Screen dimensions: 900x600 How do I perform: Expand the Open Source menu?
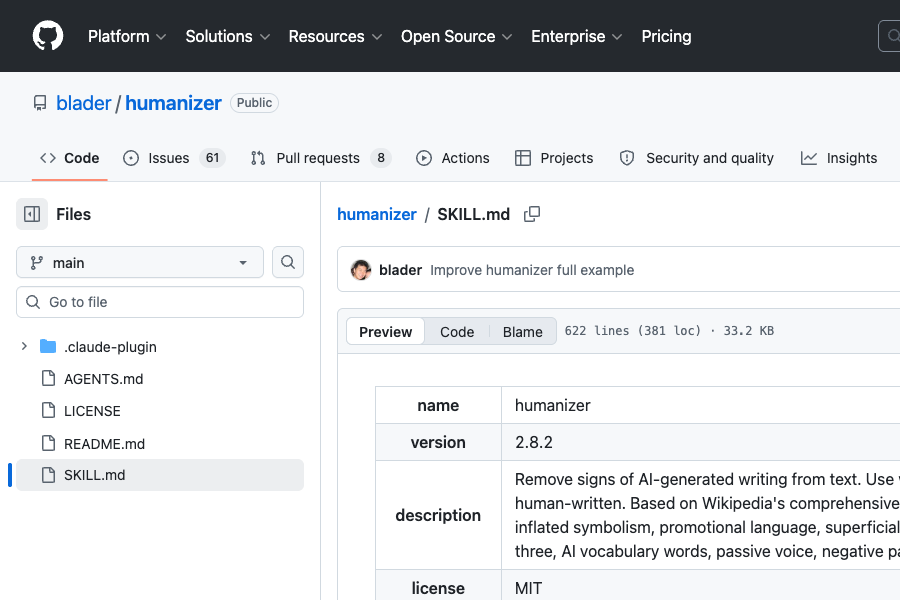tap(456, 36)
